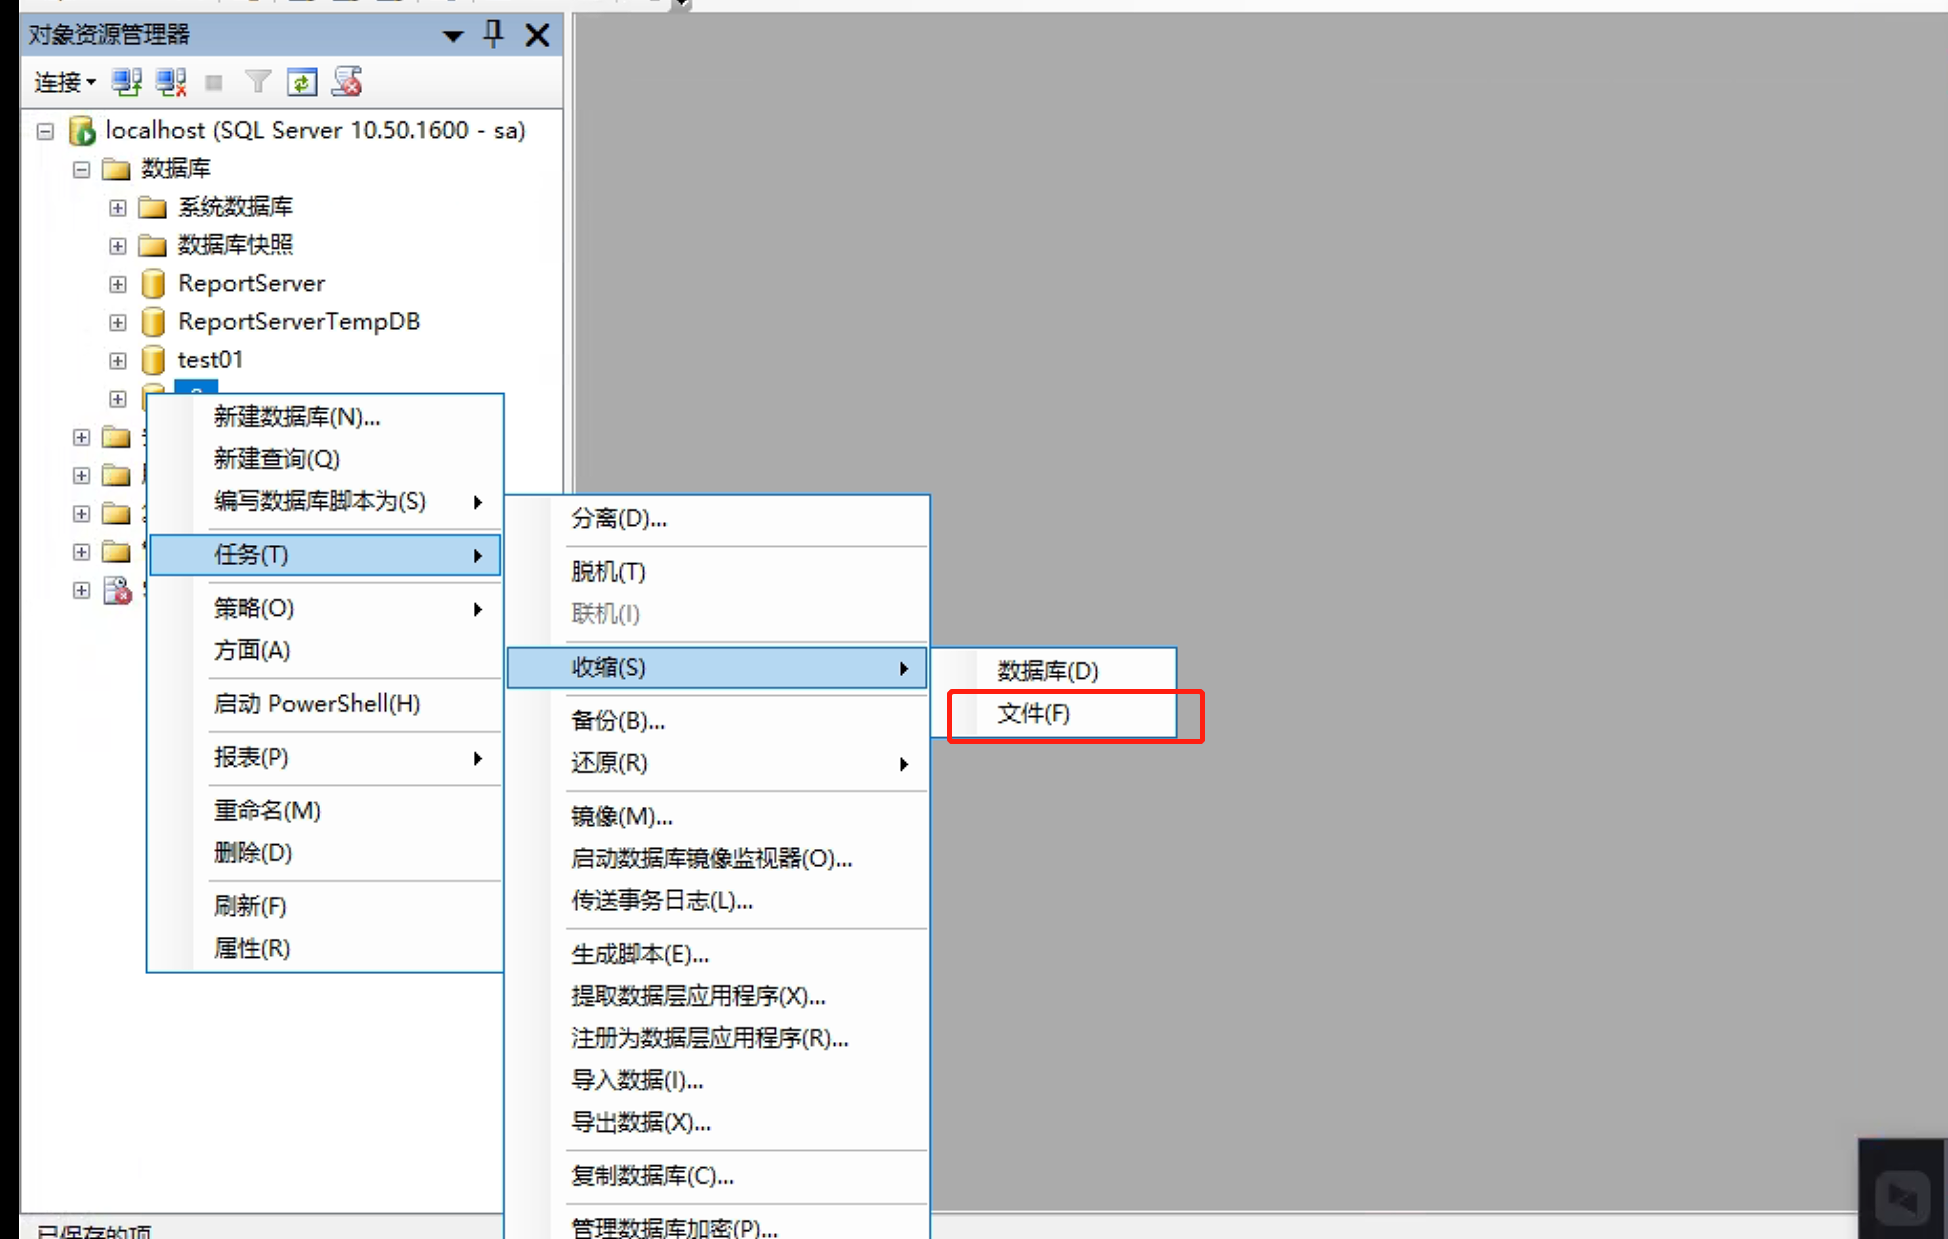The width and height of the screenshot is (1948, 1239).
Task: Open the 任务(T) submenu
Action: [325, 555]
